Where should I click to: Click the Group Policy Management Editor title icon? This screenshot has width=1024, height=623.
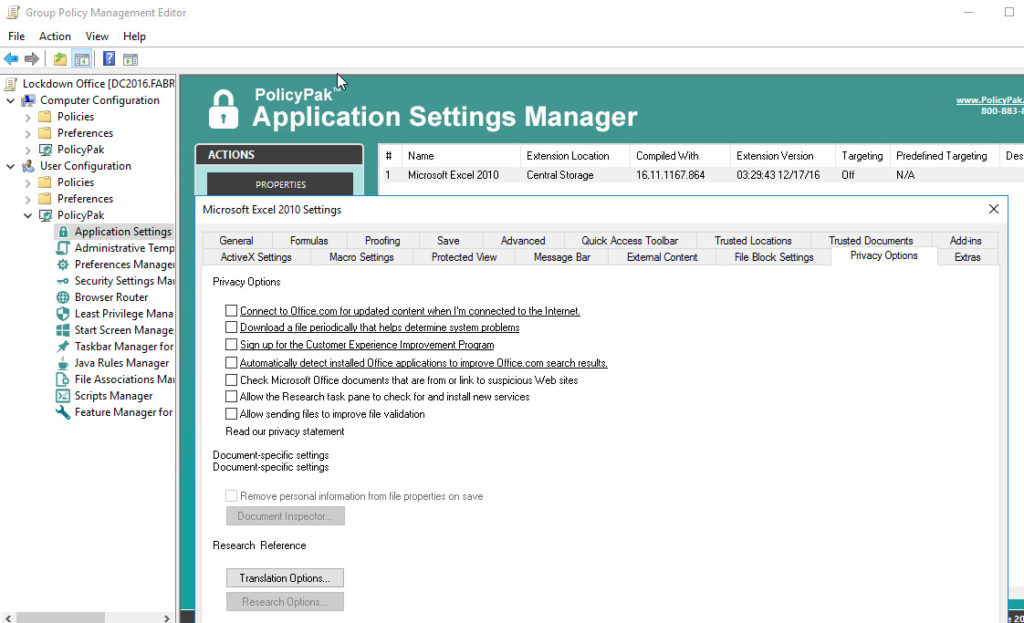12,12
